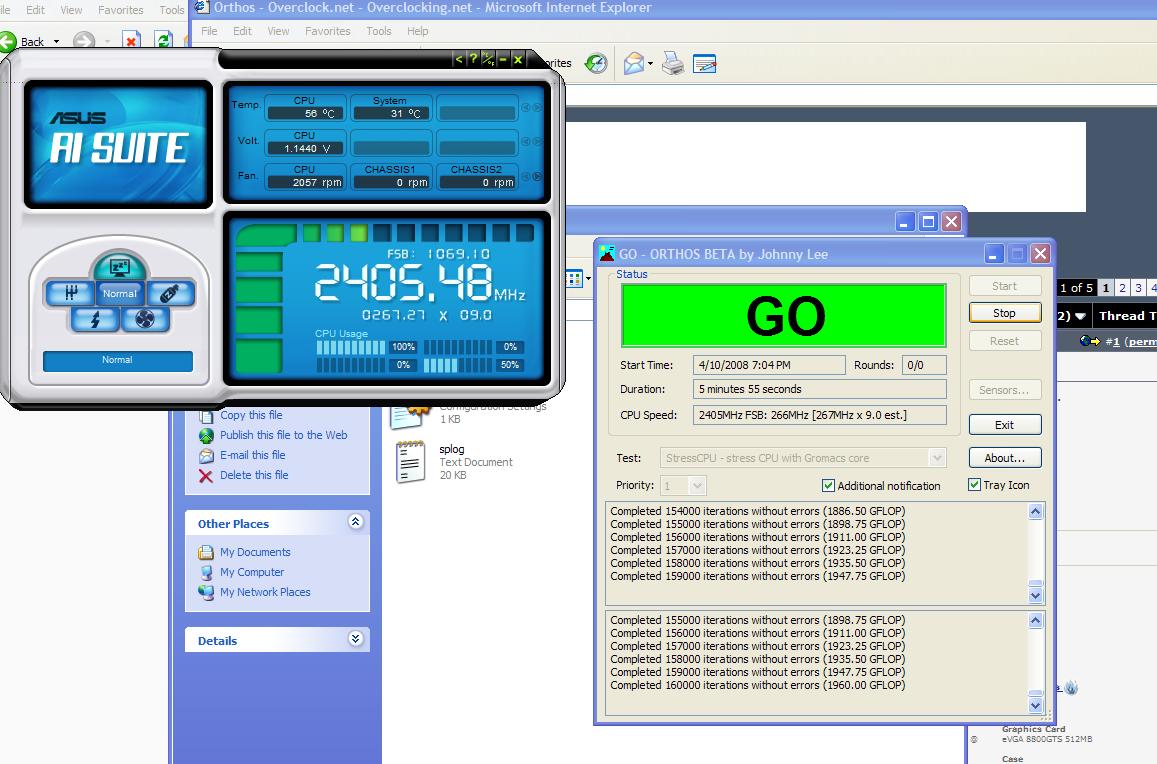Screen dimensions: 1157x764
Task: Click the Print icon in IE toolbar
Action: tap(672, 63)
